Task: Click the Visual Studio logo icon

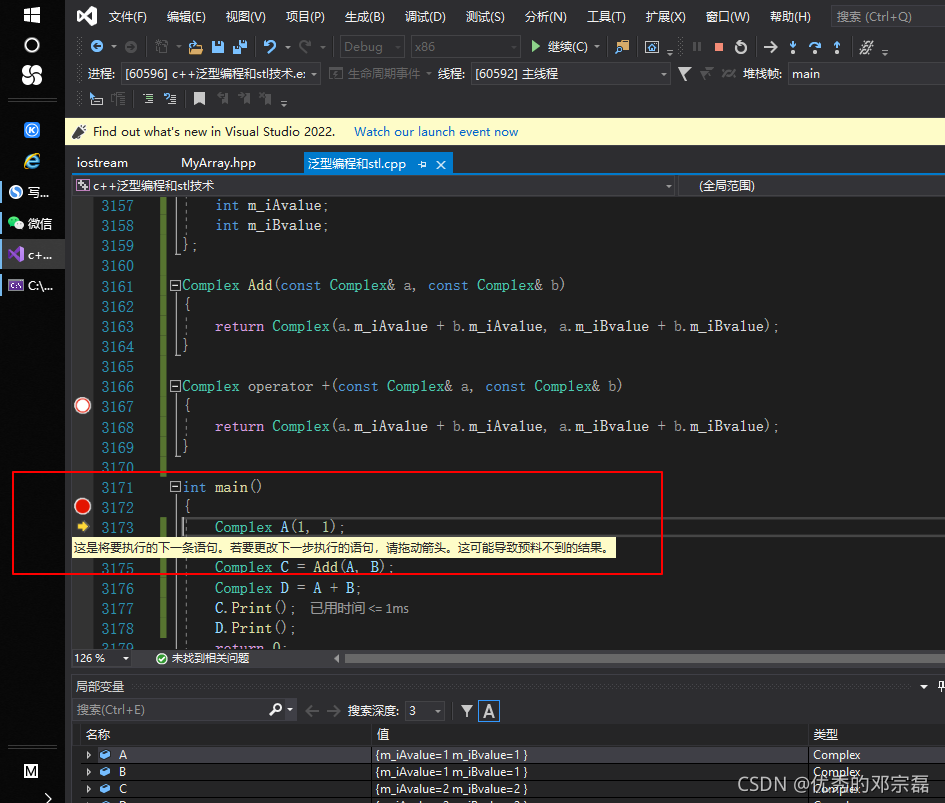Action: [87, 16]
